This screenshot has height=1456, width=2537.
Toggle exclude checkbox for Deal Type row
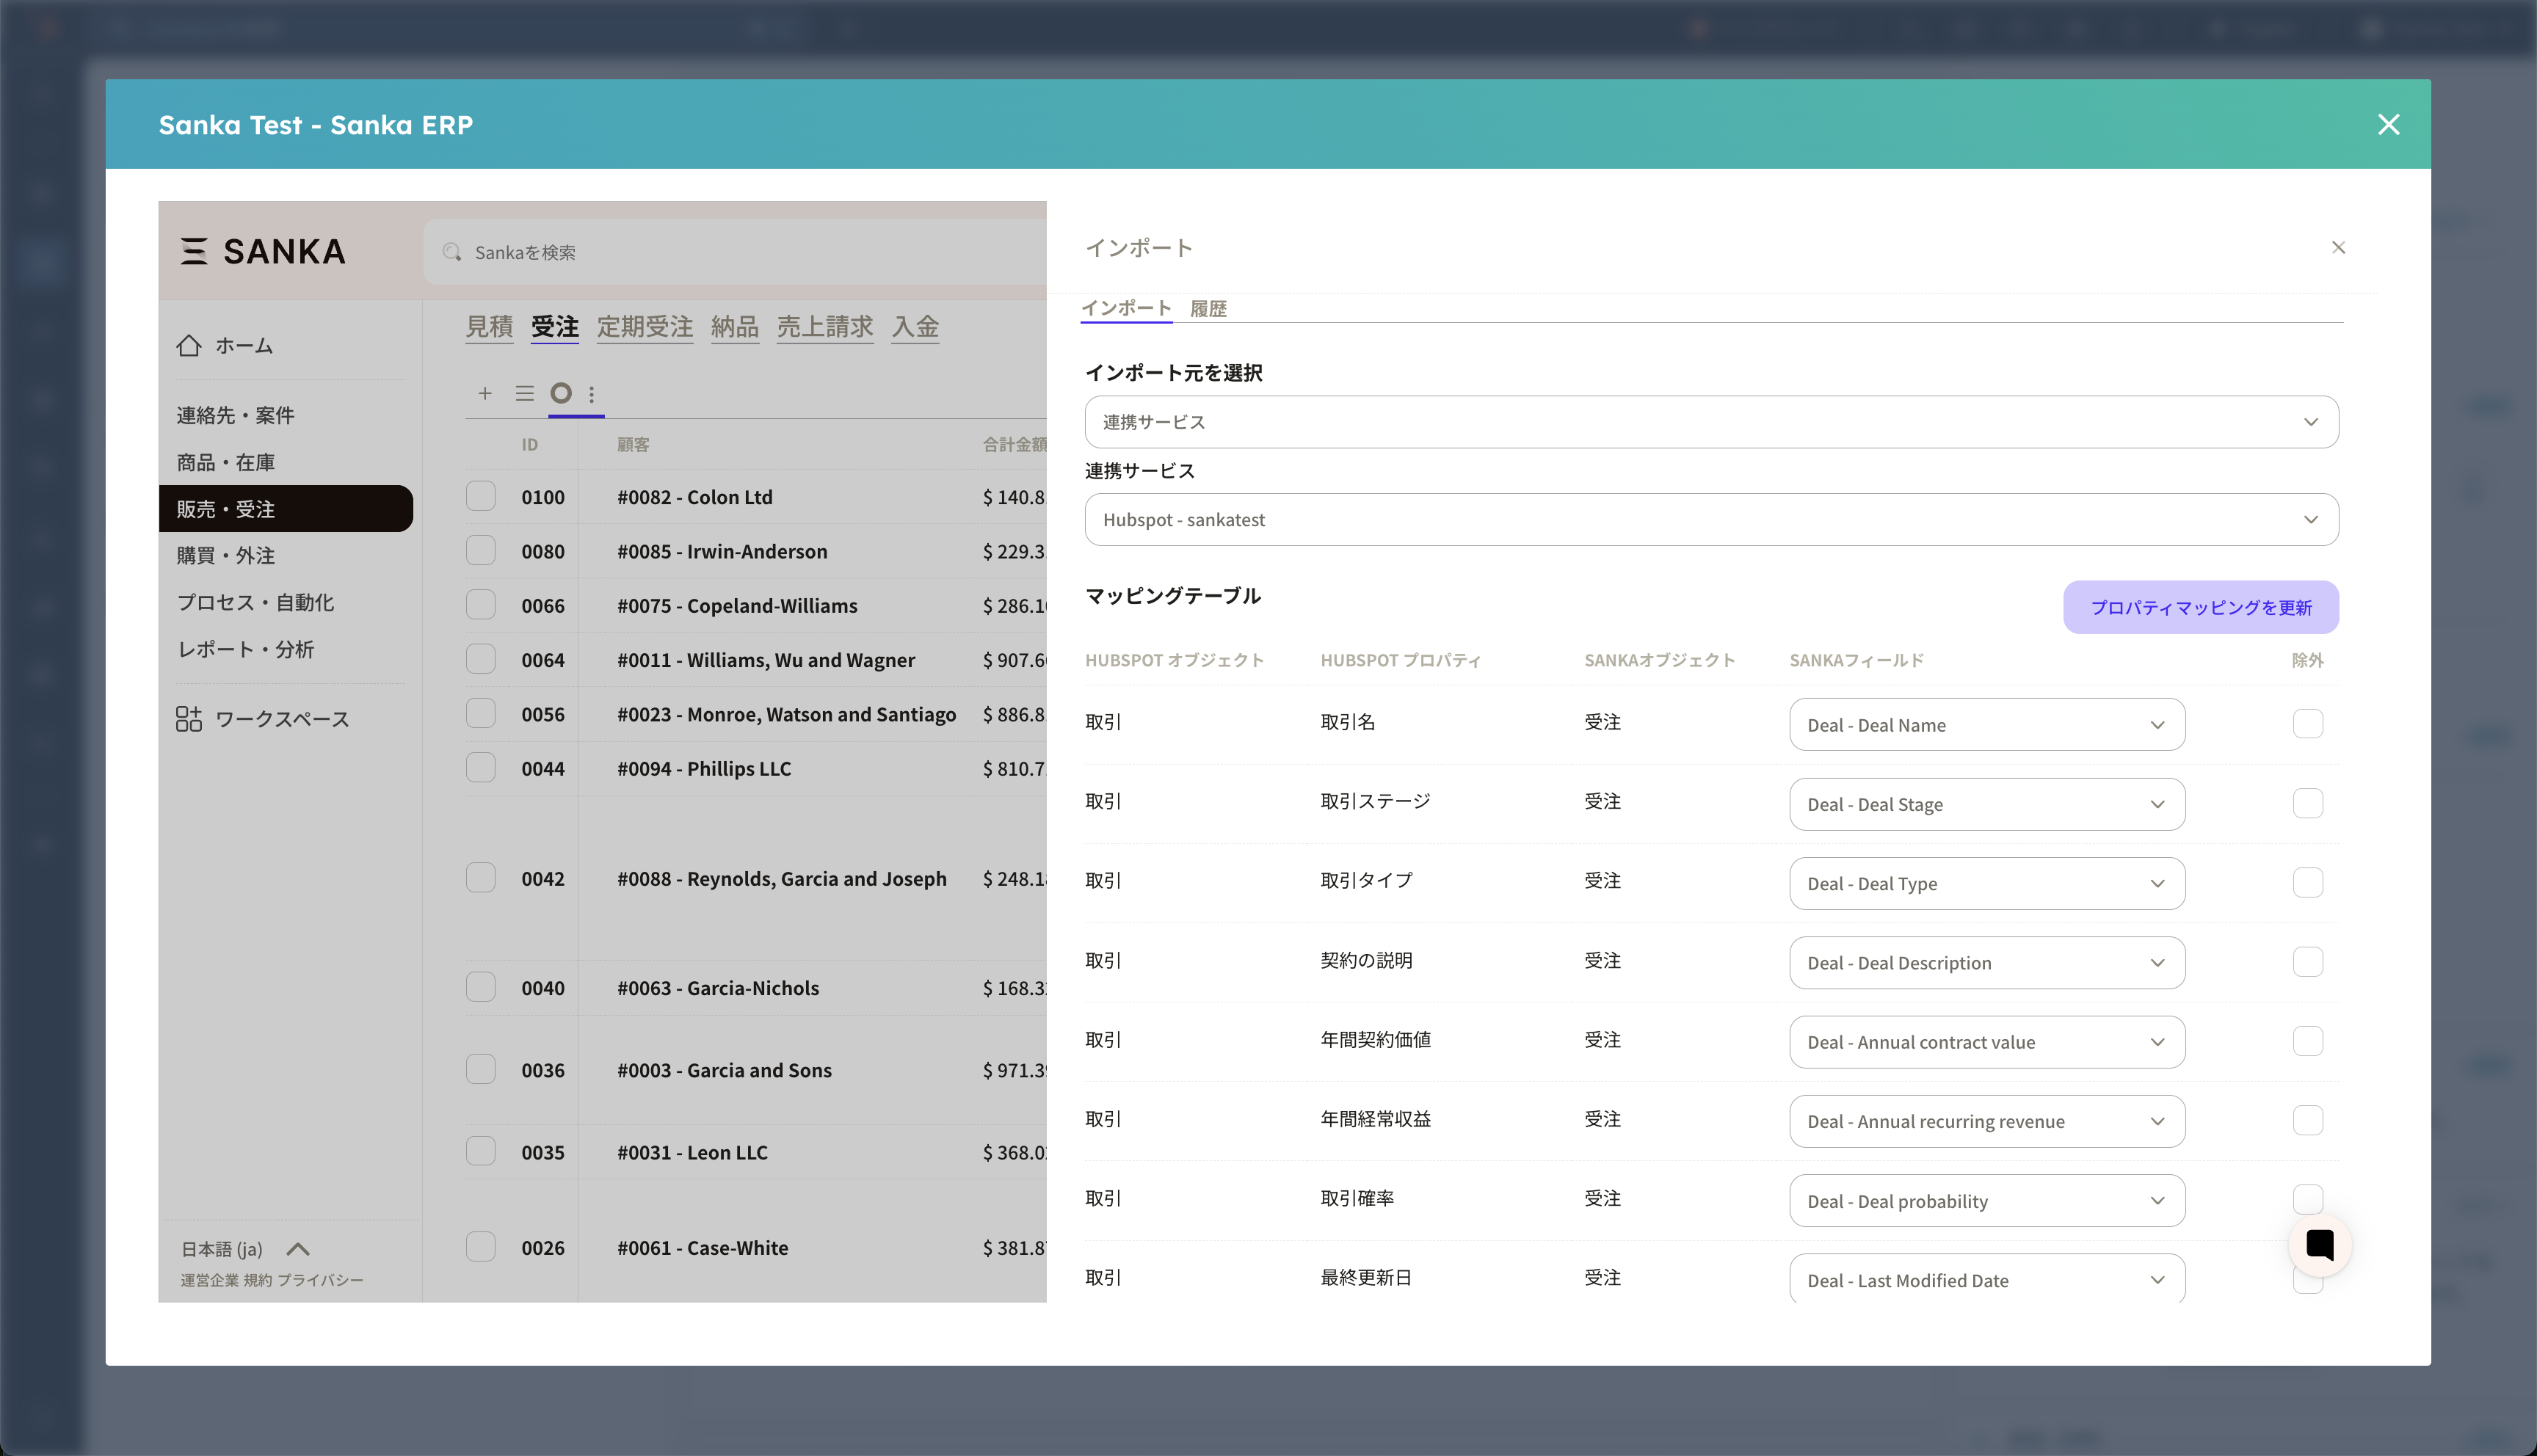point(2307,883)
